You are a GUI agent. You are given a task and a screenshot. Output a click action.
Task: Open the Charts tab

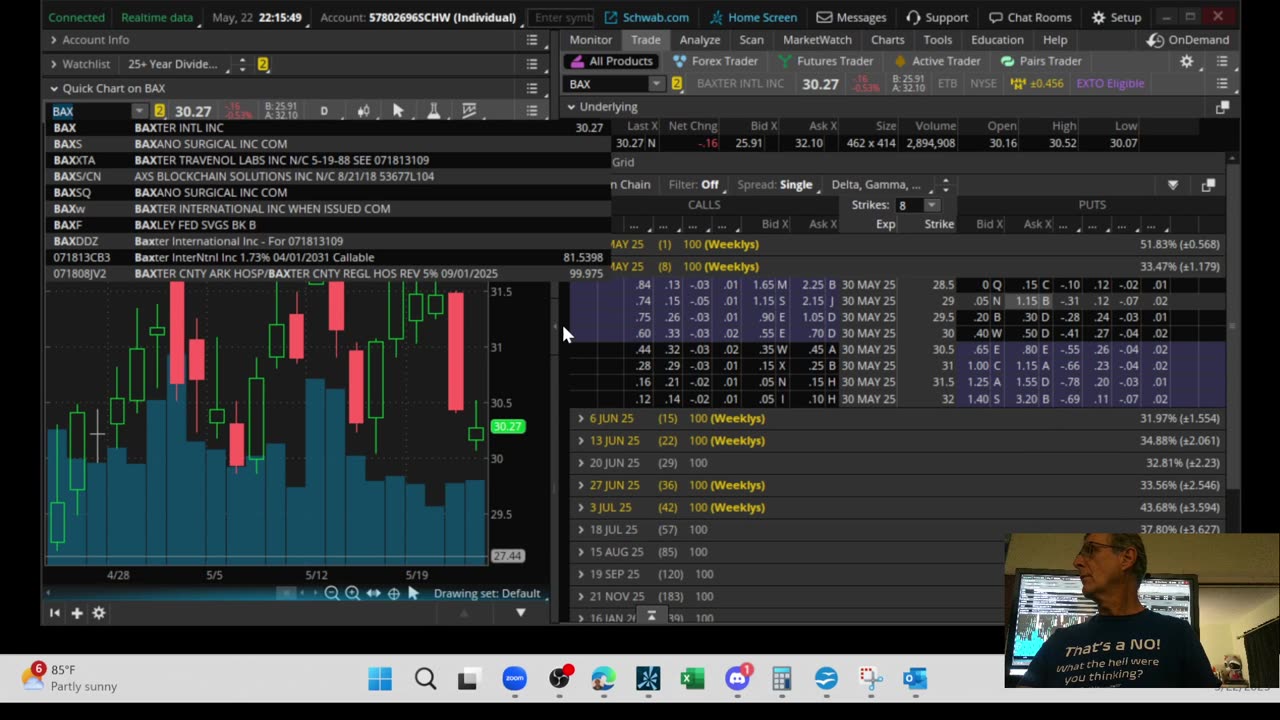887,40
